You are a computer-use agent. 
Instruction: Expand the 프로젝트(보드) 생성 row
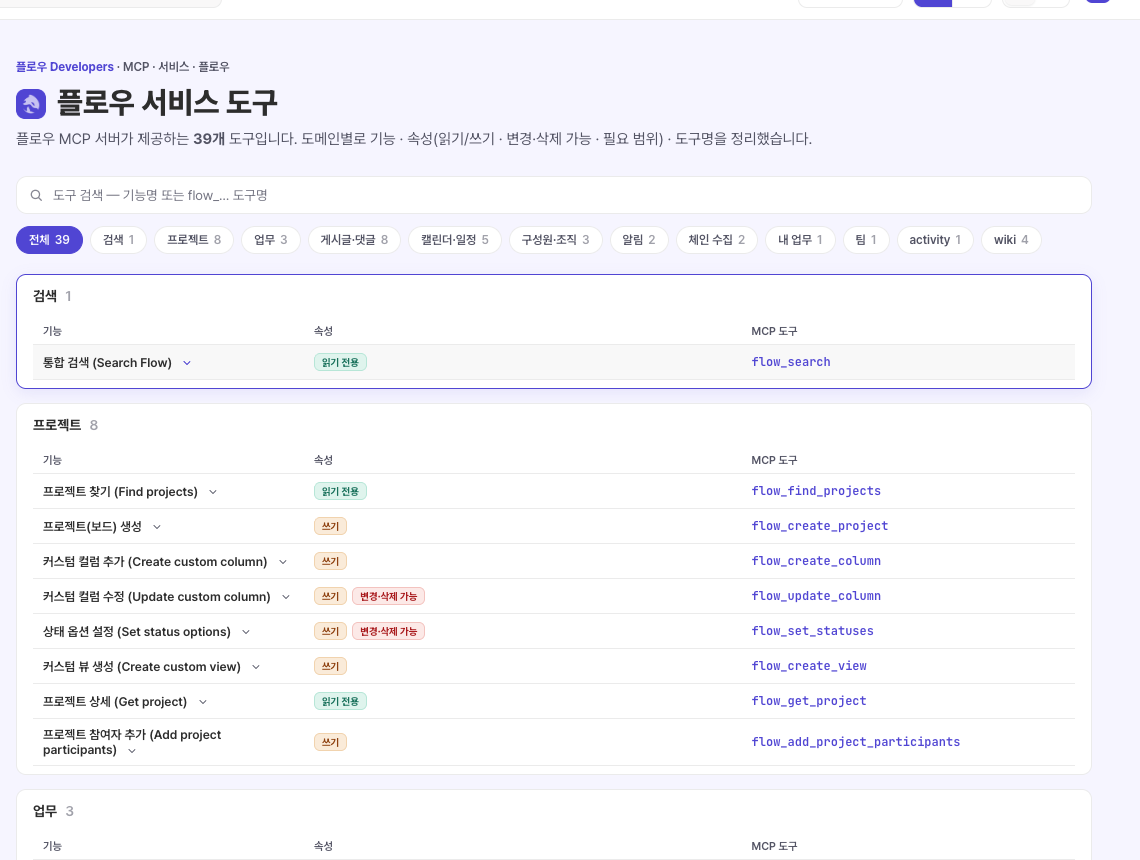157,527
